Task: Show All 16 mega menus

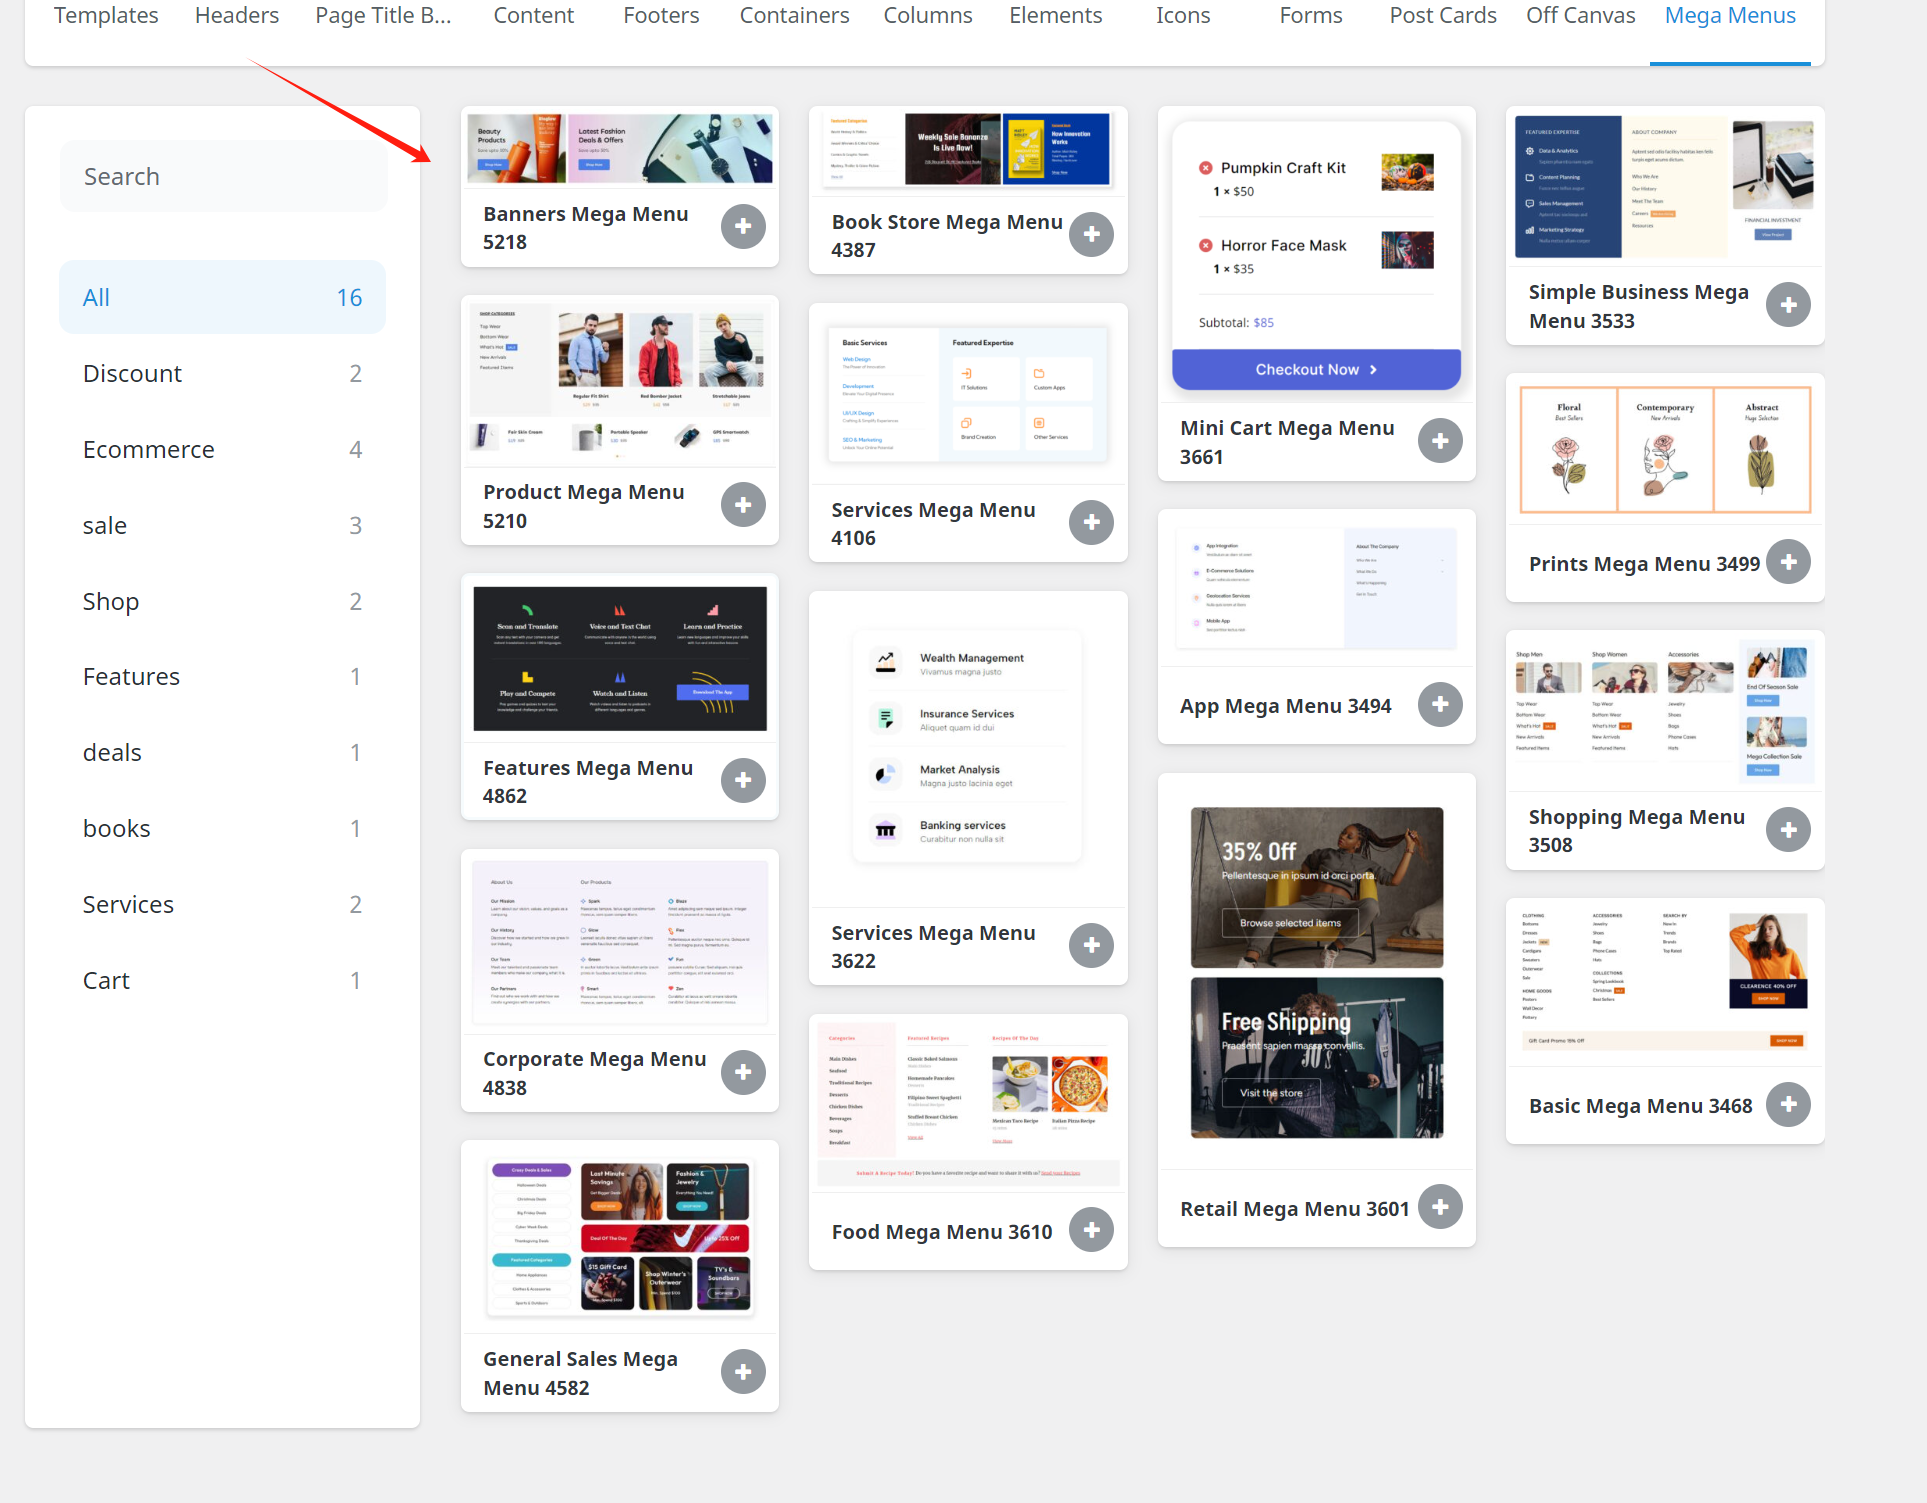Action: pyautogui.click(x=222, y=298)
